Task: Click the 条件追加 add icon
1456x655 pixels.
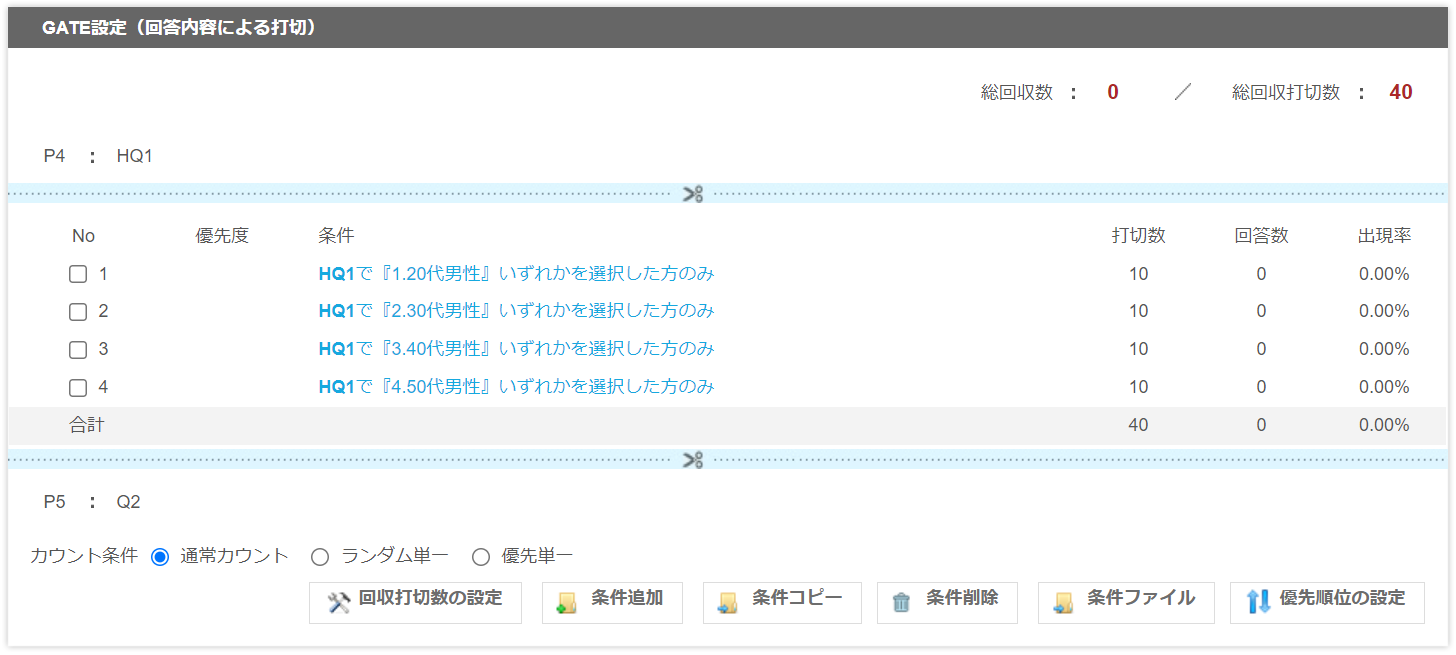Action: point(567,602)
